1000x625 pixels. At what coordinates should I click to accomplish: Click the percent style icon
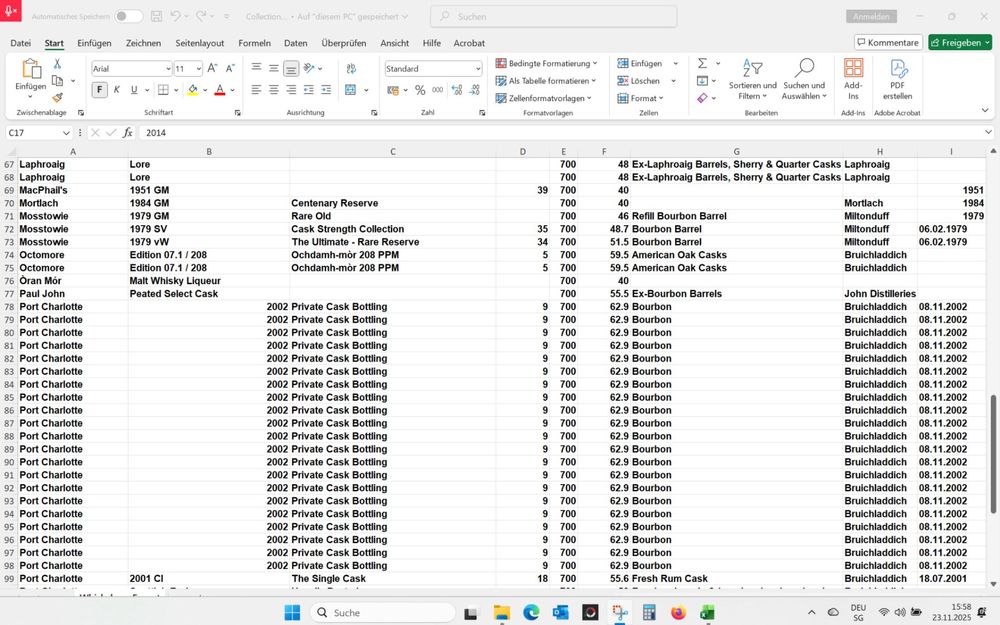coord(420,90)
